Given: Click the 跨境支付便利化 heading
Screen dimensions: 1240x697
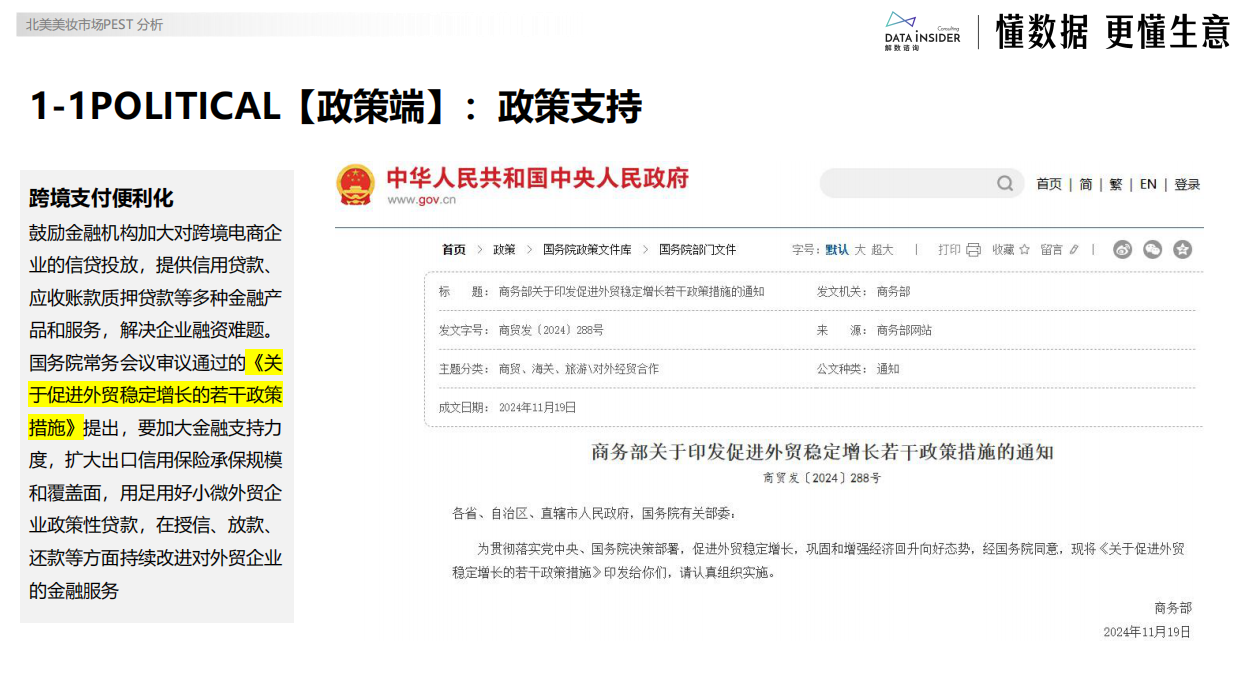Looking at the screenshot, I should click(102, 197).
